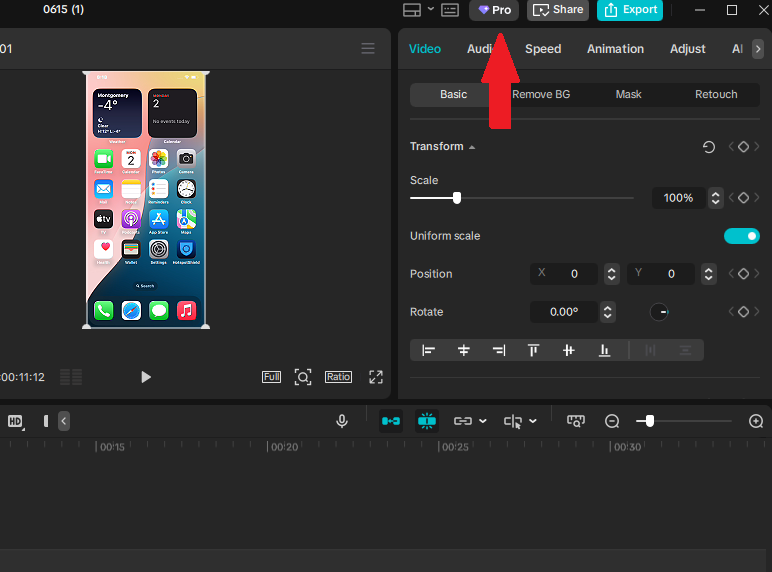The image size is (772, 572).
Task: Select the Basic sub-tab
Action: 453,95
